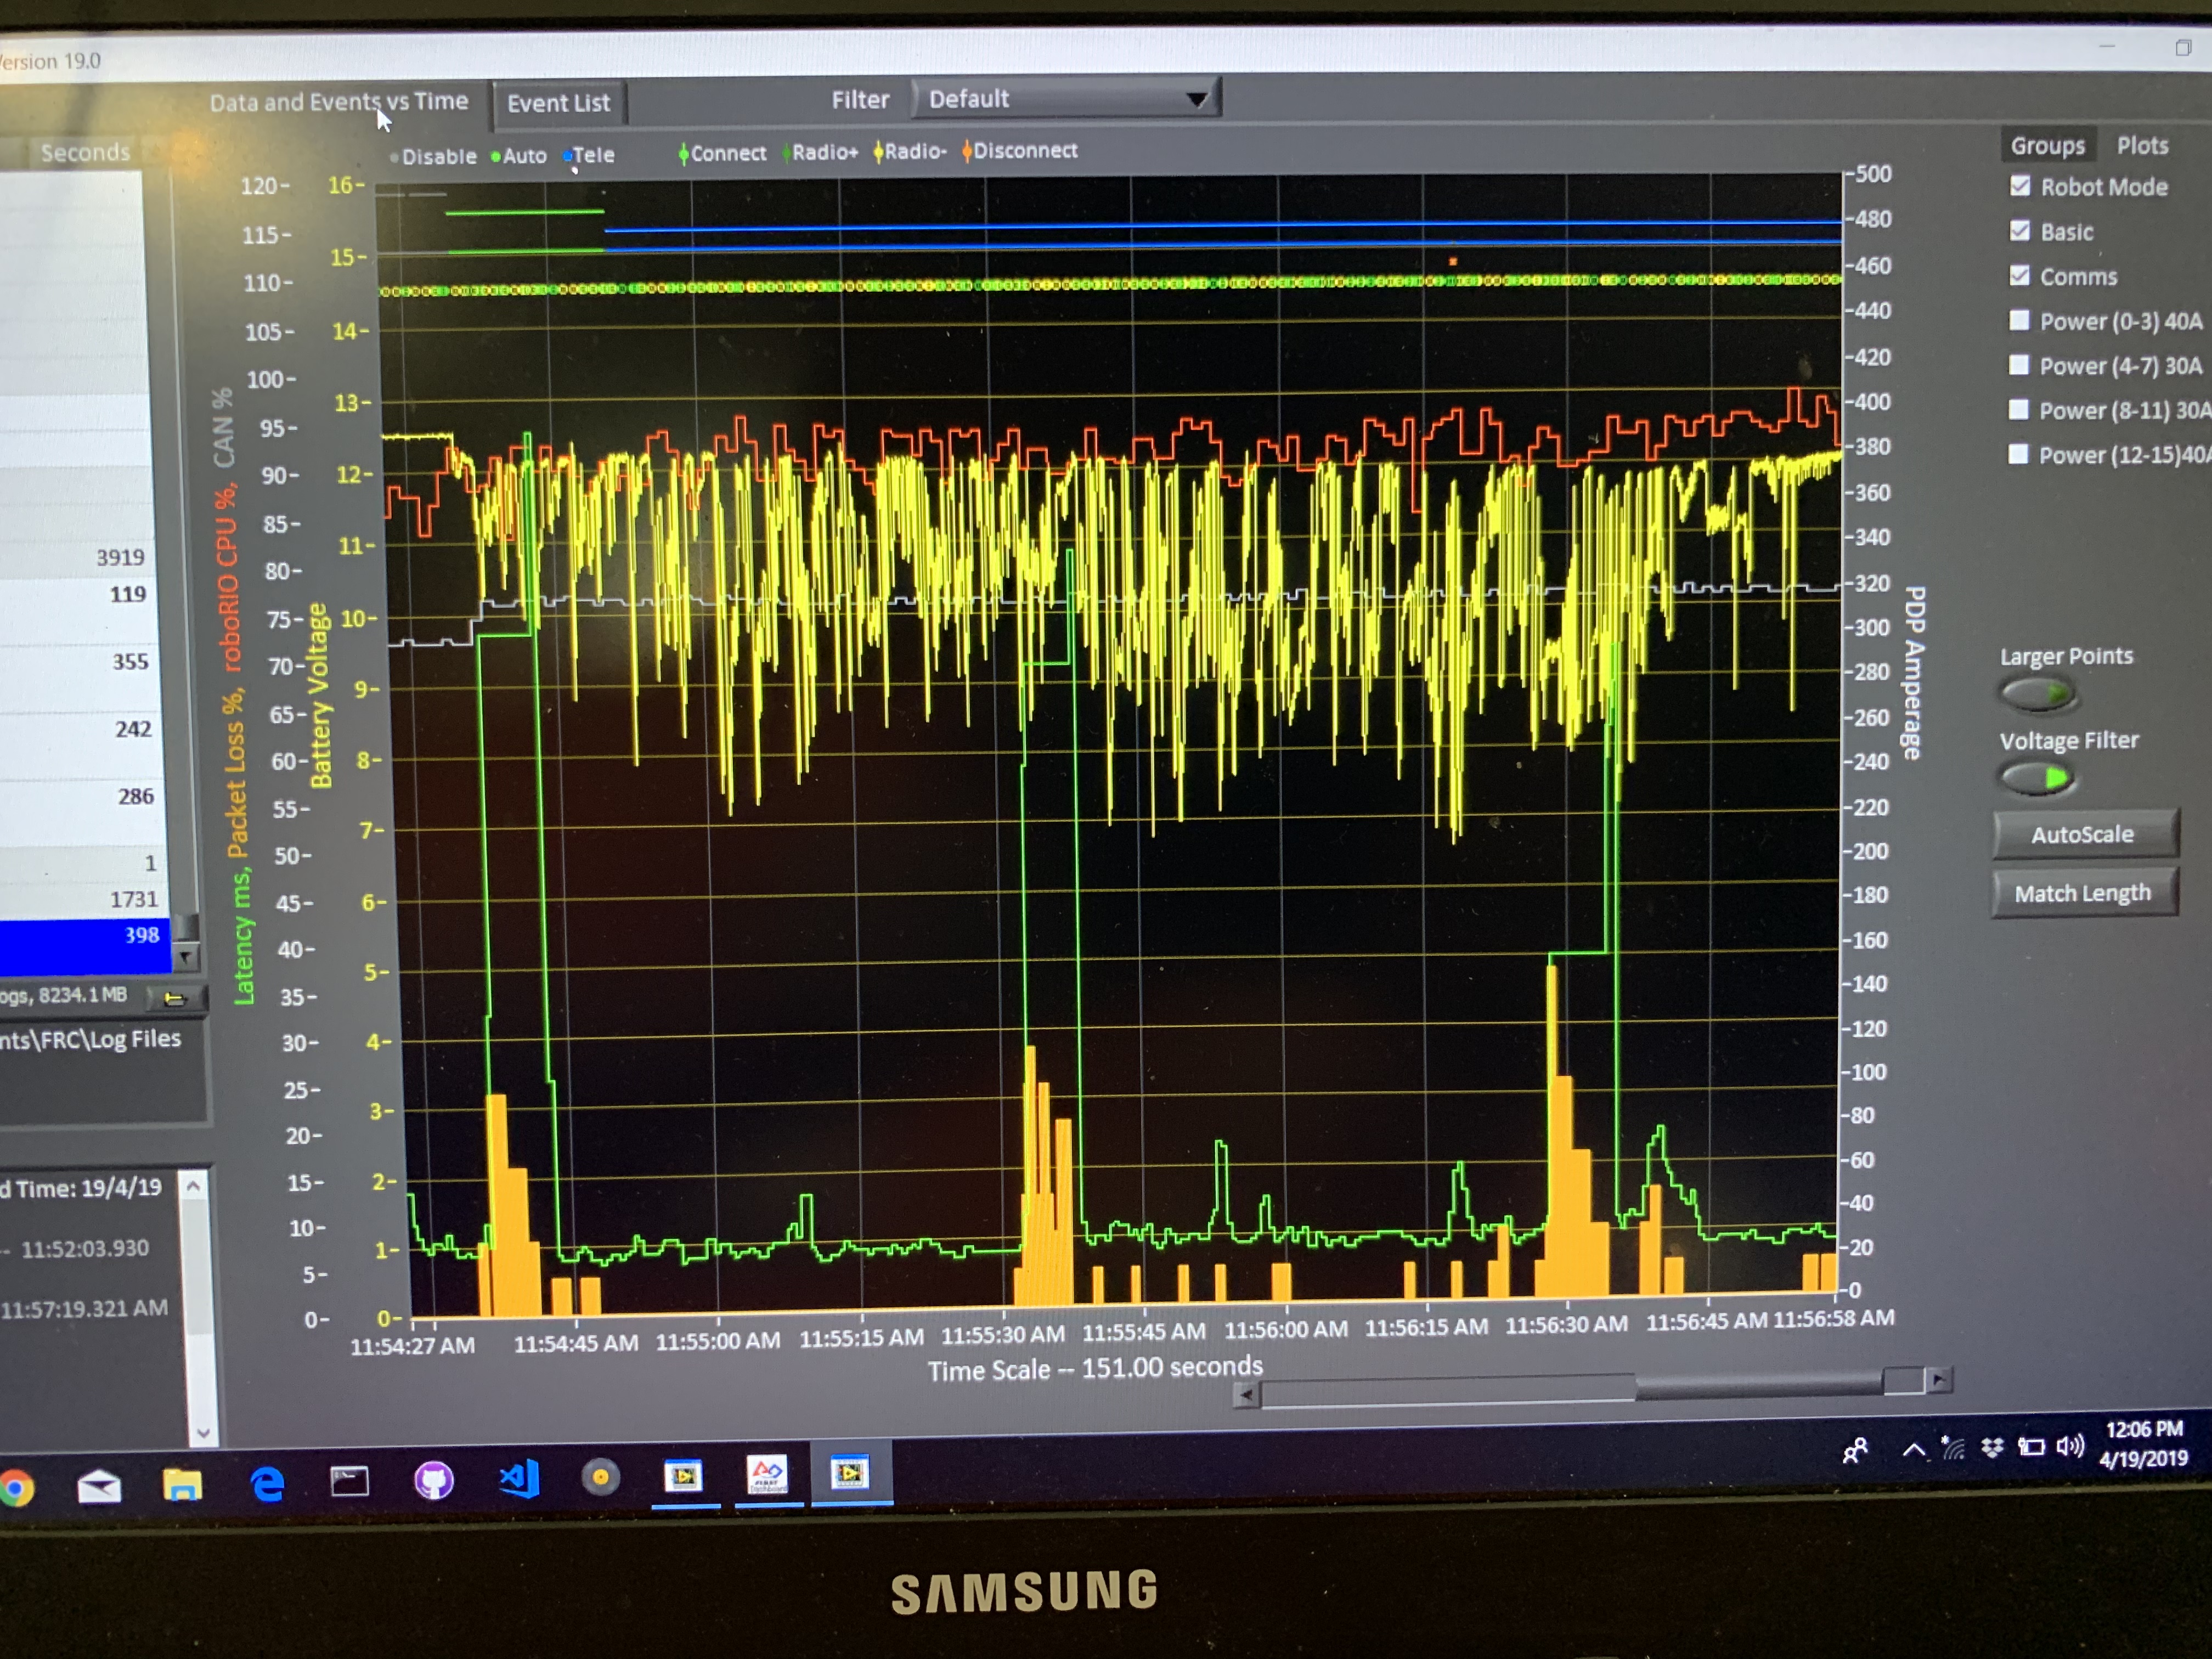This screenshot has height=1659, width=2212.
Task: Open the volume control tray icon
Action: point(2069,1446)
